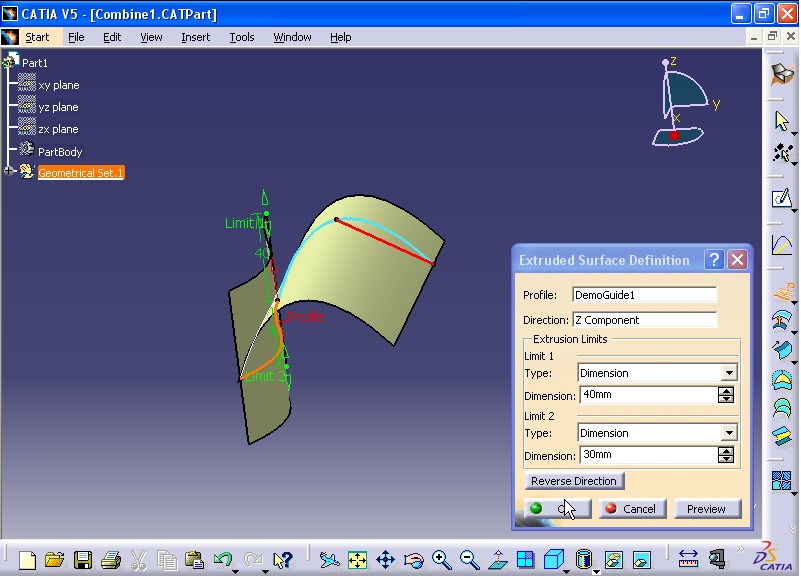Image resolution: width=801 pixels, height=583 pixels.
Task: Save the part with the floppy icon
Action: click(x=82, y=560)
